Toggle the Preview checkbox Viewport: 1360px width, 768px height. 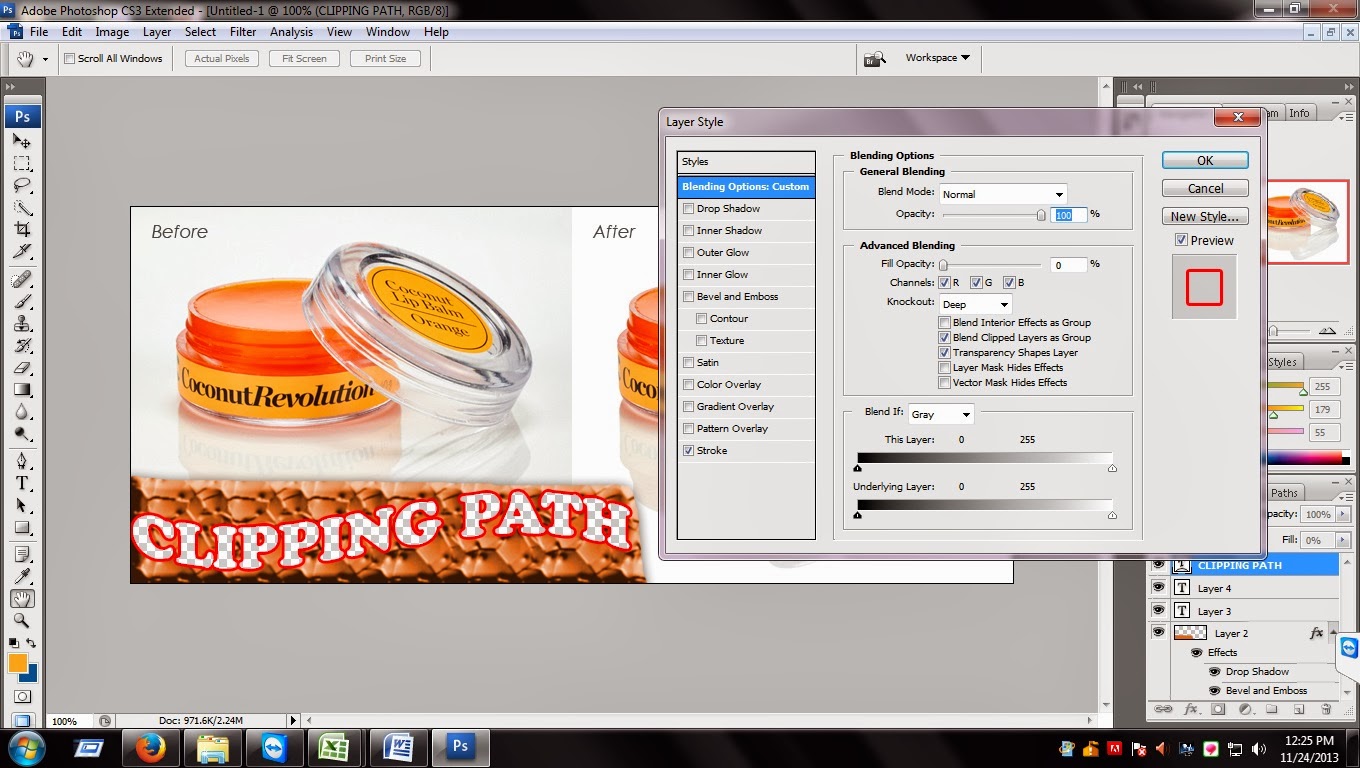(x=1181, y=240)
